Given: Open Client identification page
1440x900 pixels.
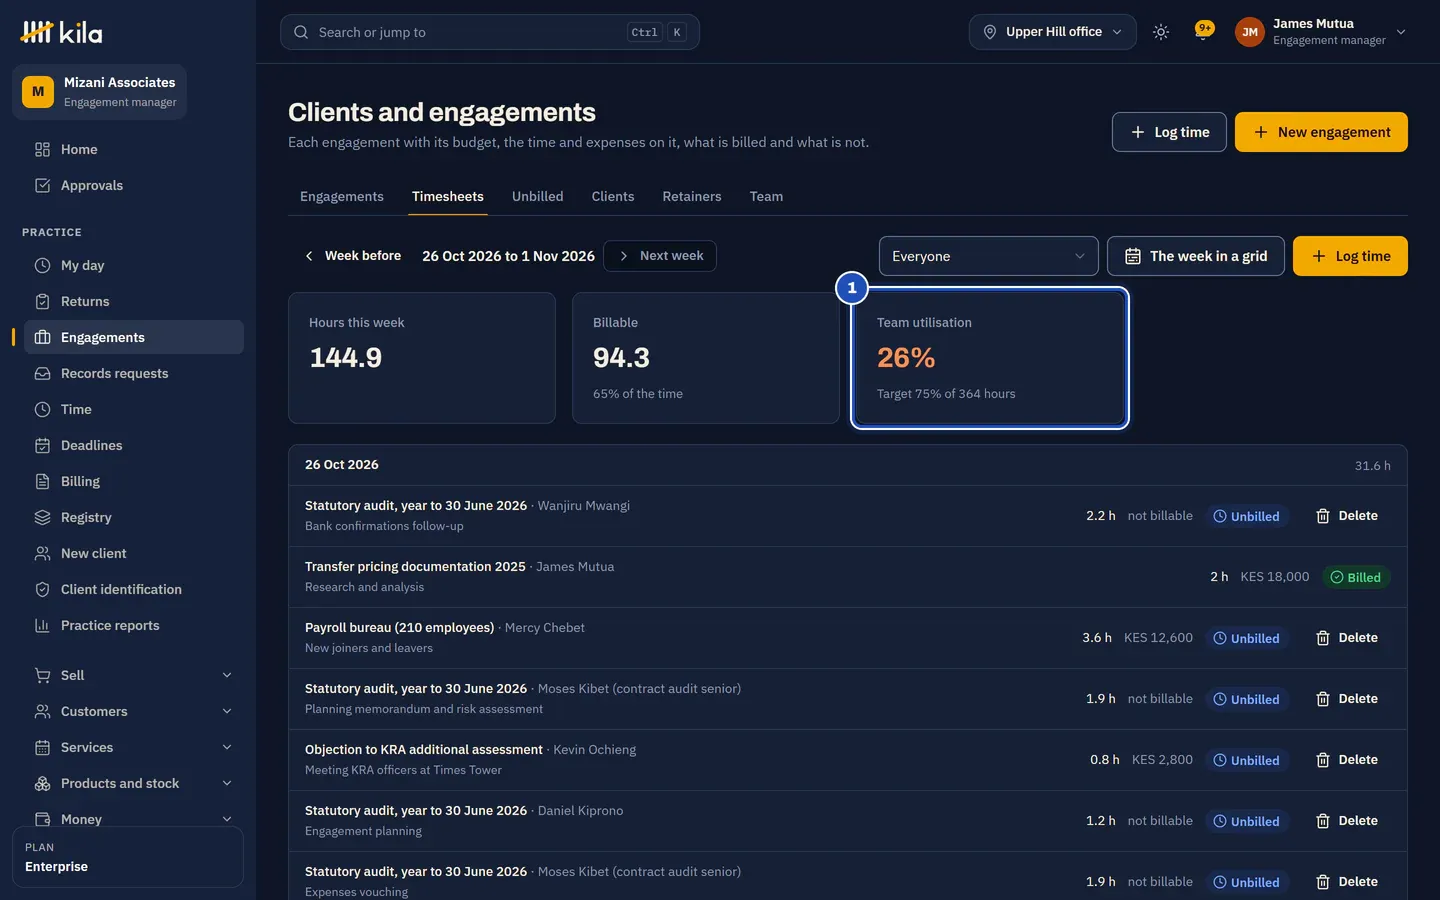Looking at the screenshot, I should click(134, 590).
